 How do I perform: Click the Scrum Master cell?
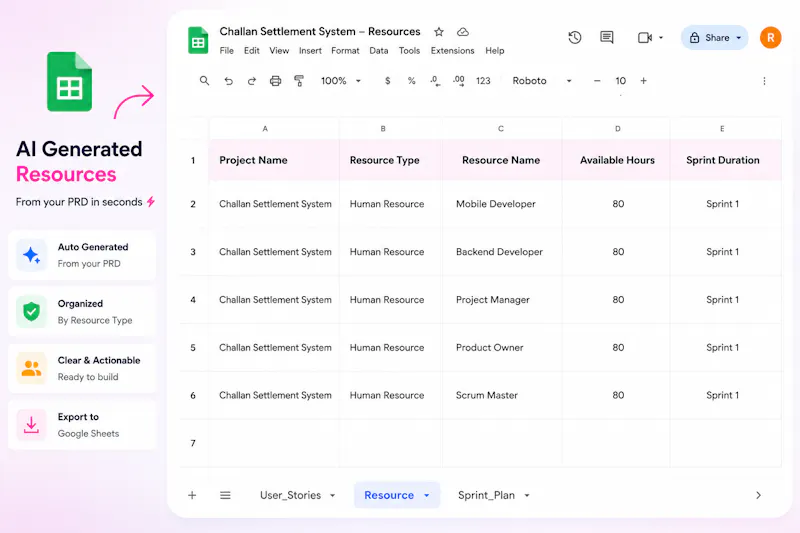[502, 395]
